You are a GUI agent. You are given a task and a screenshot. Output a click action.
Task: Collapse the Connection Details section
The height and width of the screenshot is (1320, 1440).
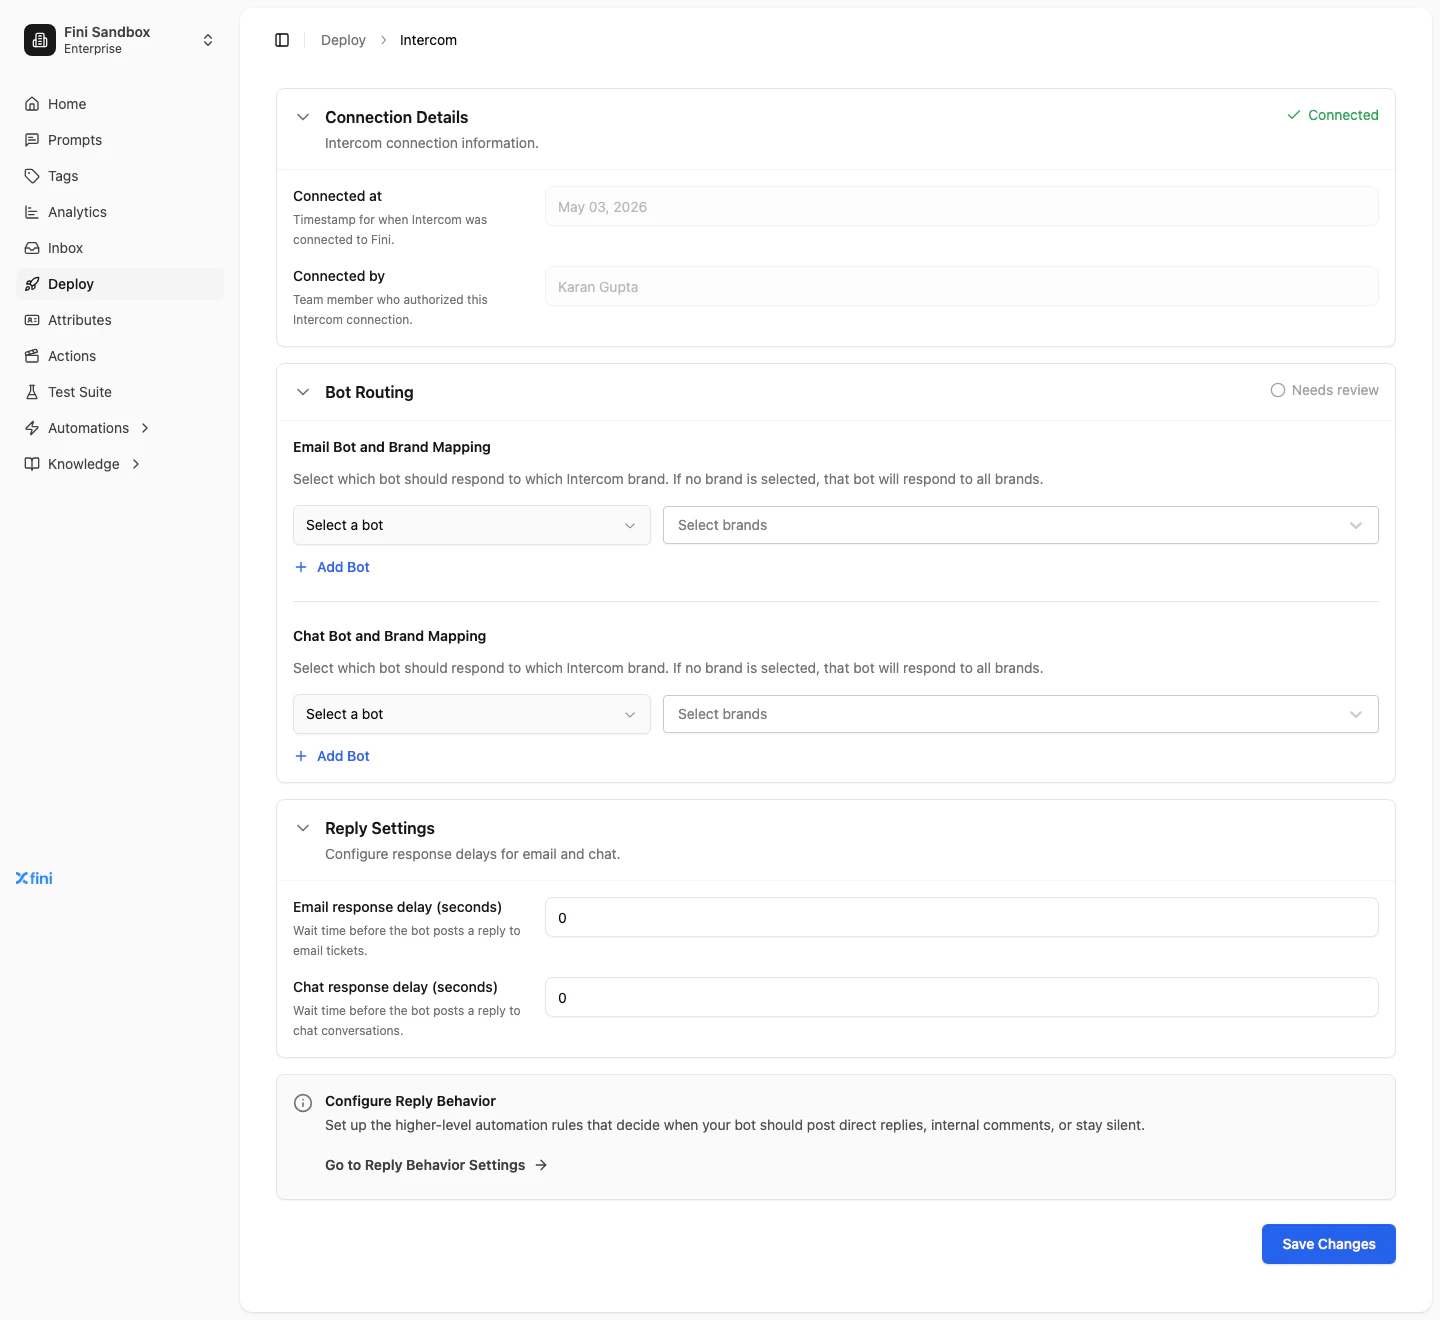pos(303,117)
